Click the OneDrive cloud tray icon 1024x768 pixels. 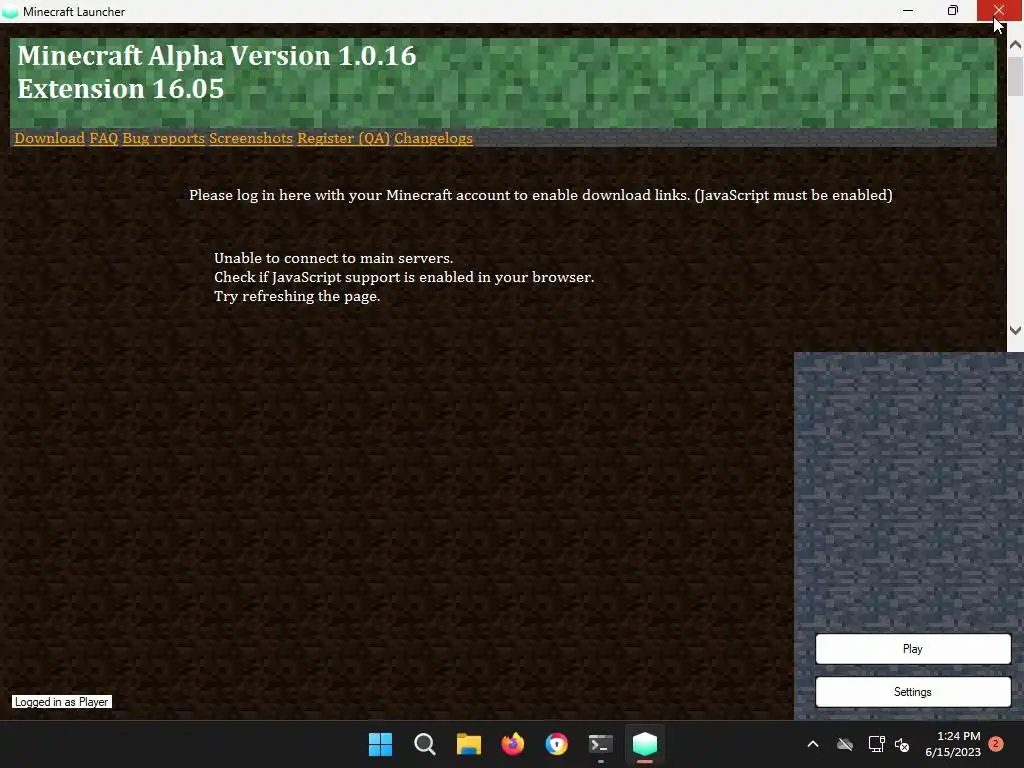tap(845, 744)
